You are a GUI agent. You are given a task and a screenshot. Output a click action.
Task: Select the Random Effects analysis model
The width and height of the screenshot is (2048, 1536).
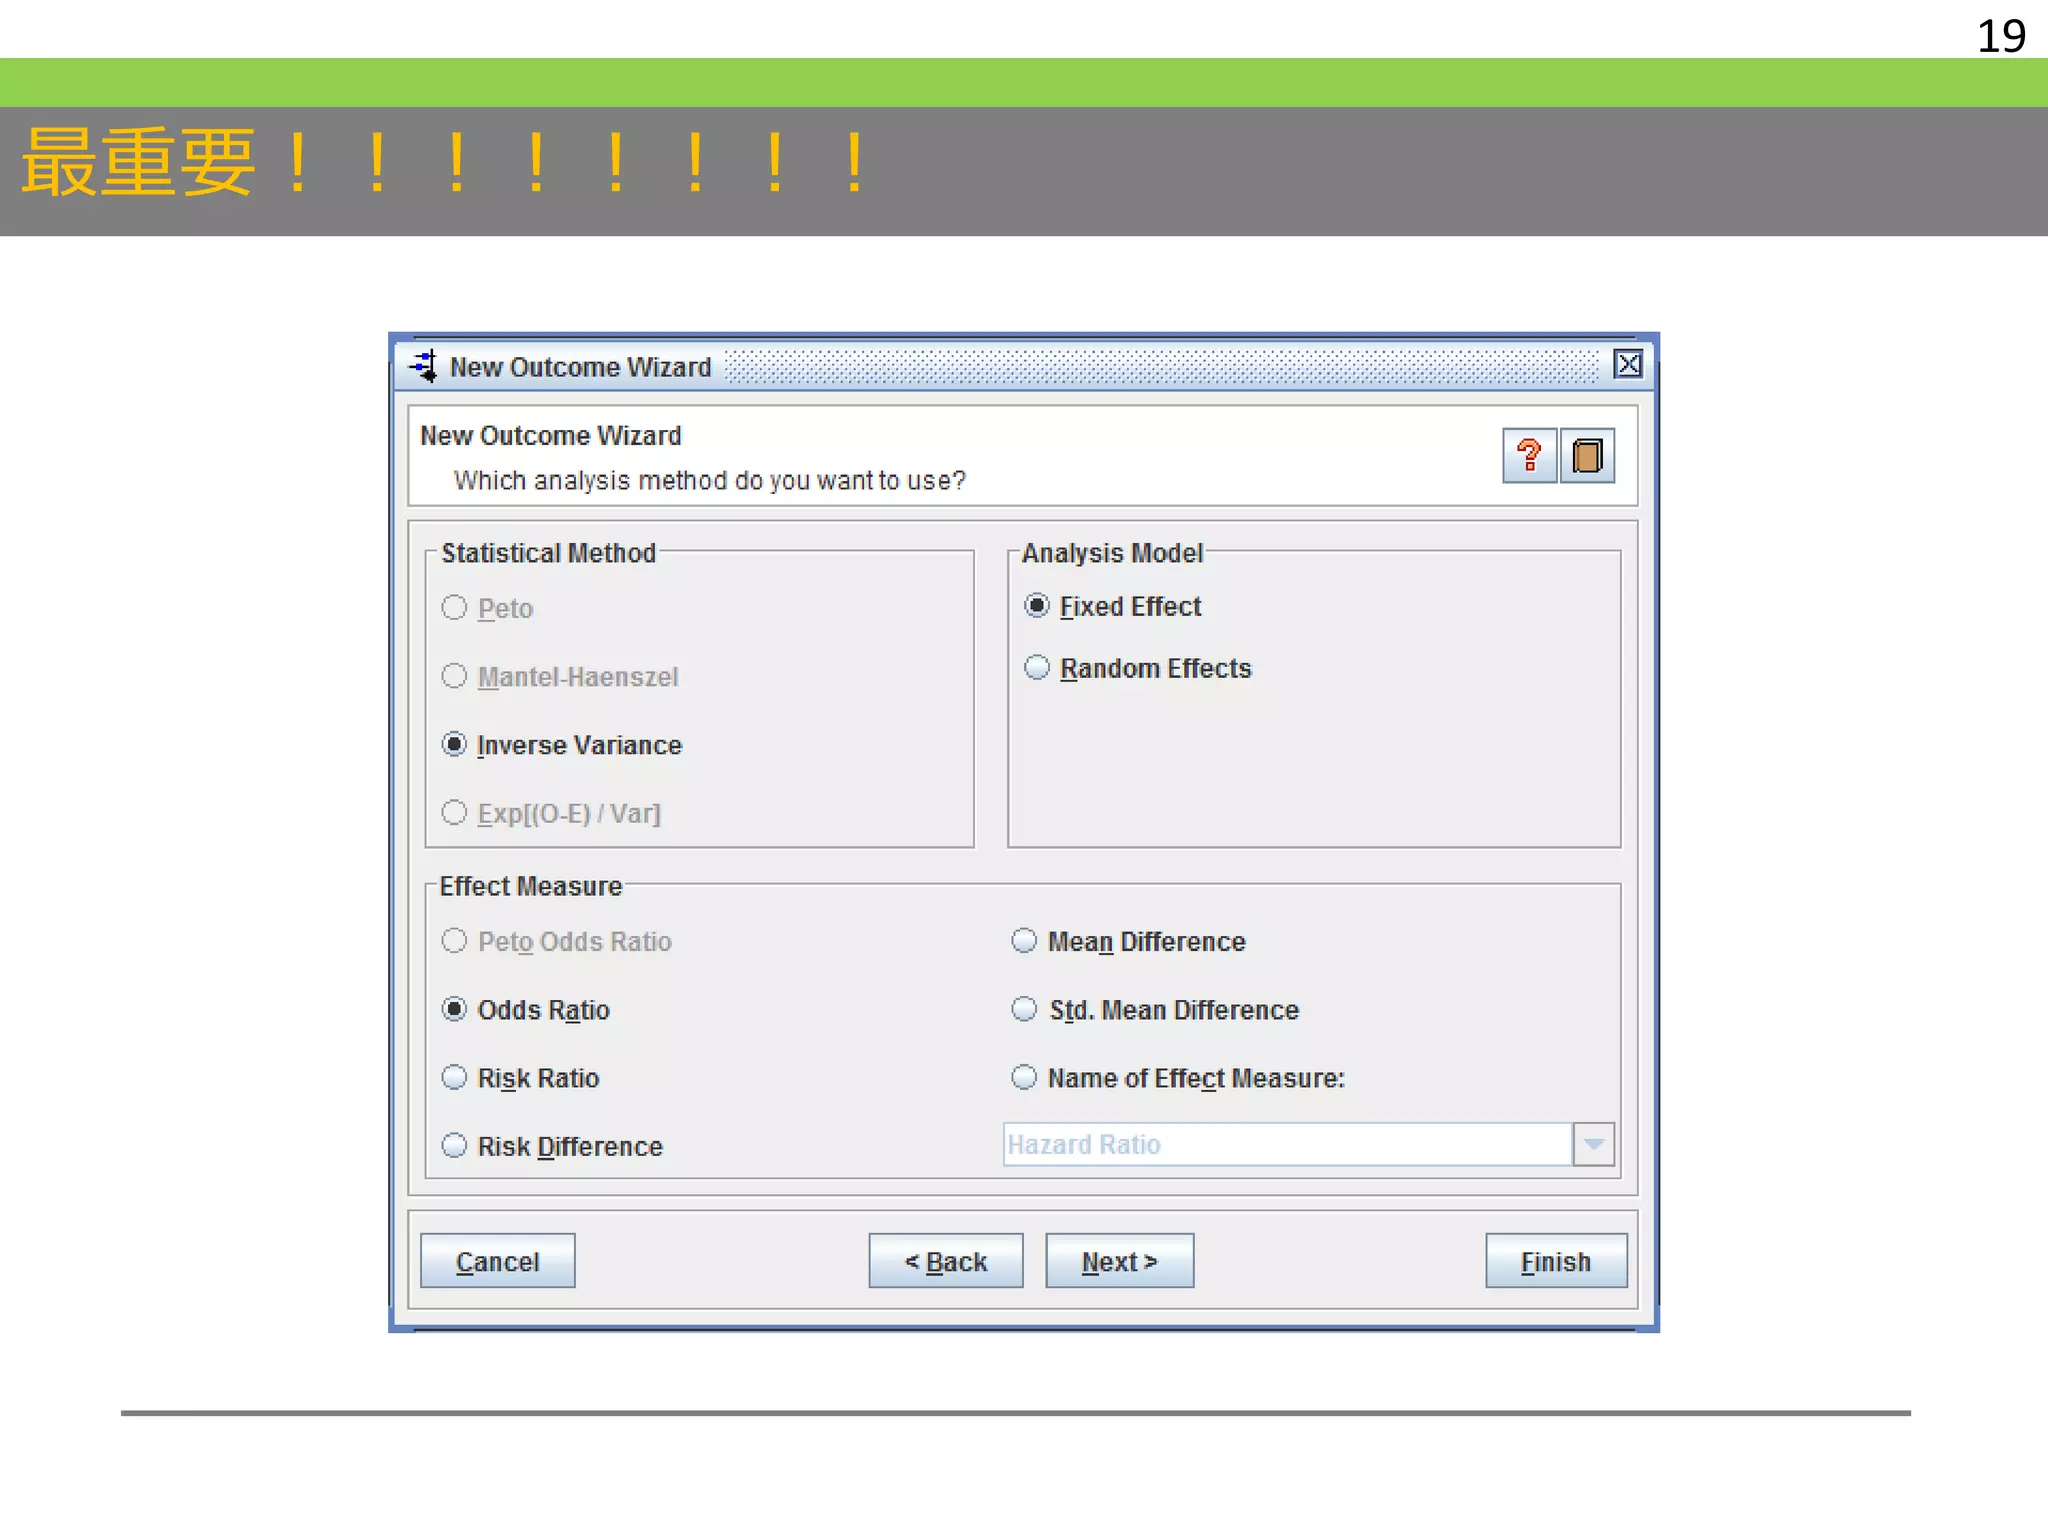pyautogui.click(x=1037, y=668)
